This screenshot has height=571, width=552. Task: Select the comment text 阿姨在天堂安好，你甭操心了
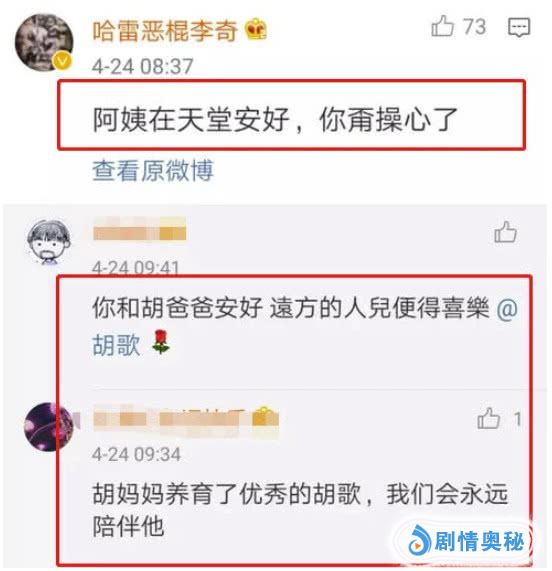275,119
